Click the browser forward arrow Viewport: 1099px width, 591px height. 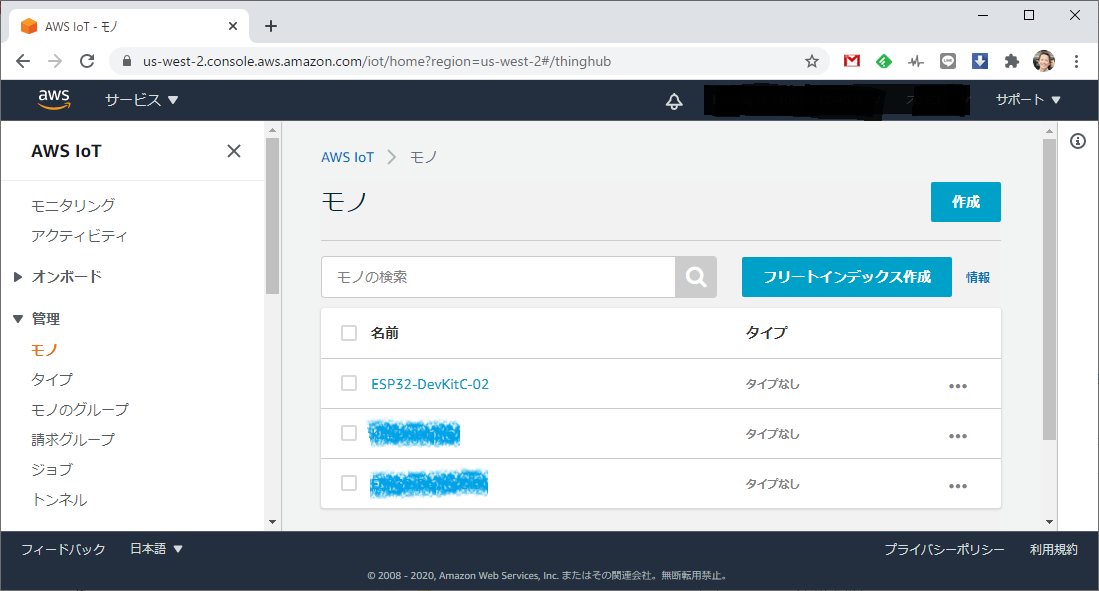click(x=55, y=62)
